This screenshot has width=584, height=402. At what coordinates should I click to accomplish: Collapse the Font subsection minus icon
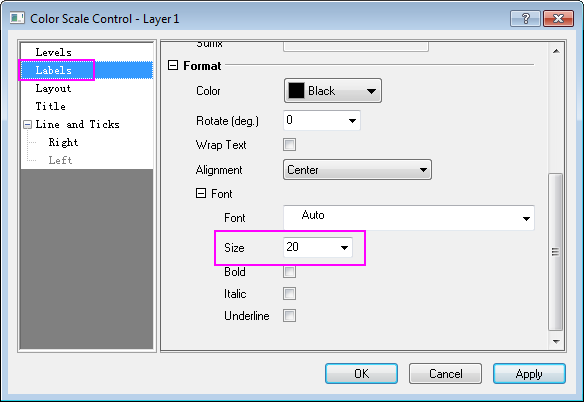pyautogui.click(x=201, y=193)
